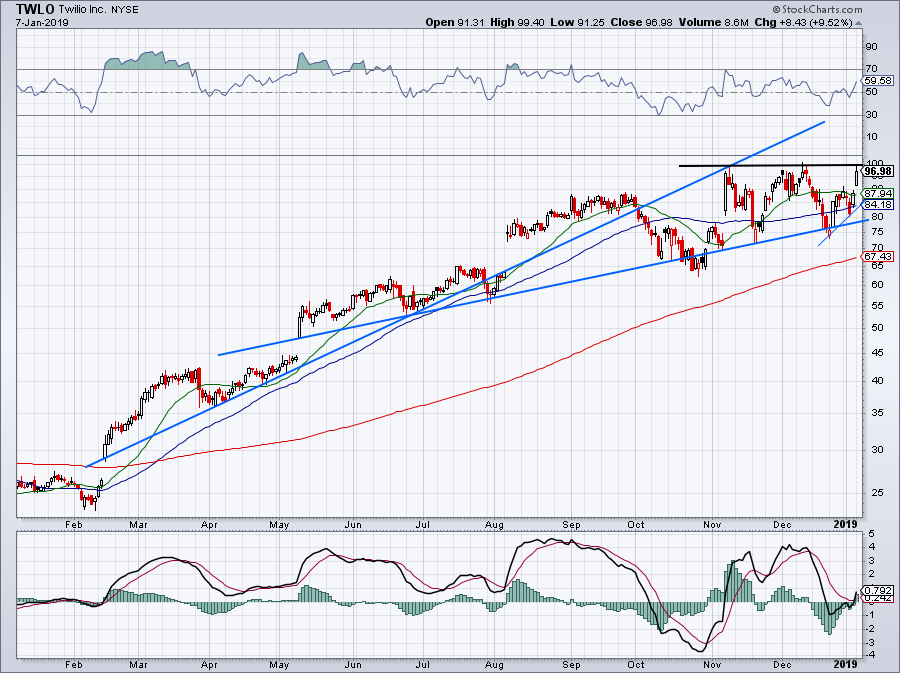This screenshot has width=900, height=673.
Task: Select Sep on the price chart time axis
Action: 572,524
